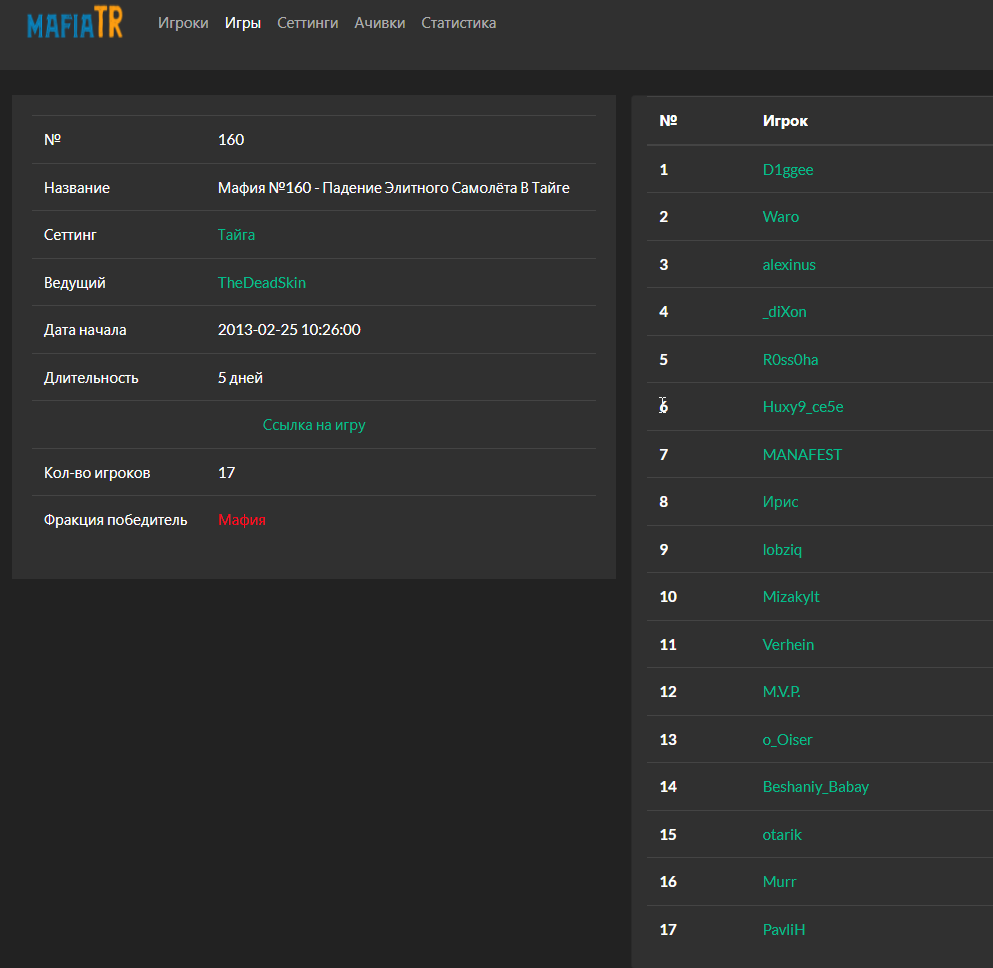This screenshot has height=968, width=993.
Task: Open the Статистика page
Action: (x=458, y=23)
